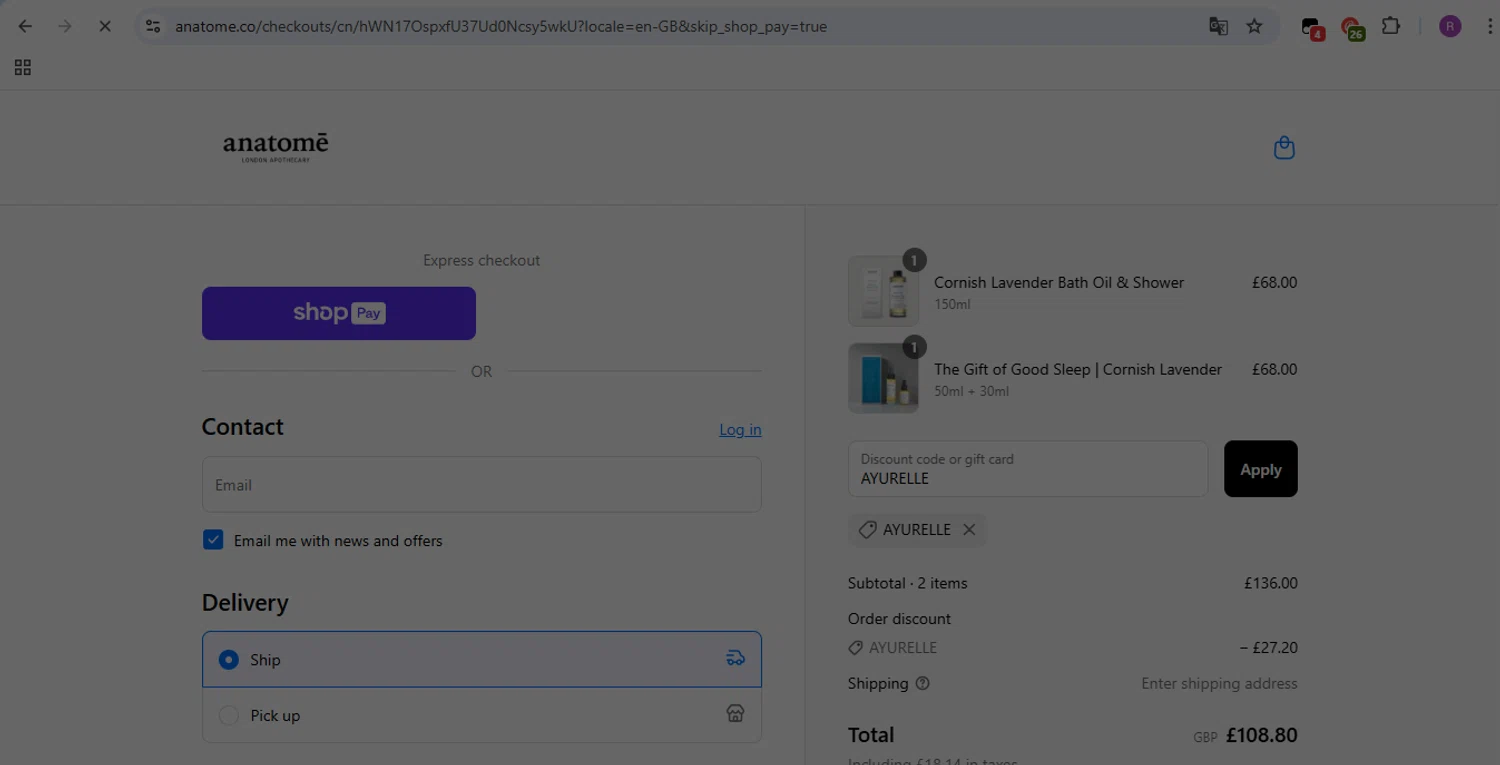
Task: Focus the Email input field
Action: (482, 485)
